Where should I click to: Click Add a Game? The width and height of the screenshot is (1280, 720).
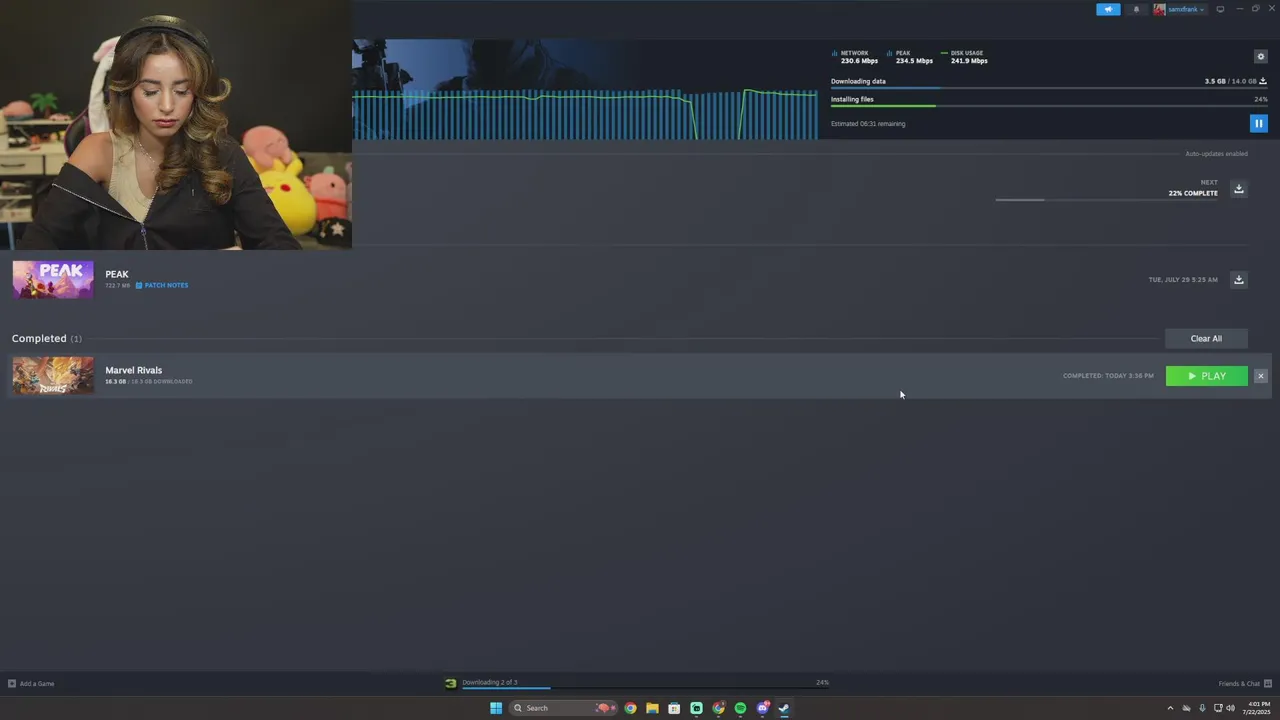(x=31, y=684)
